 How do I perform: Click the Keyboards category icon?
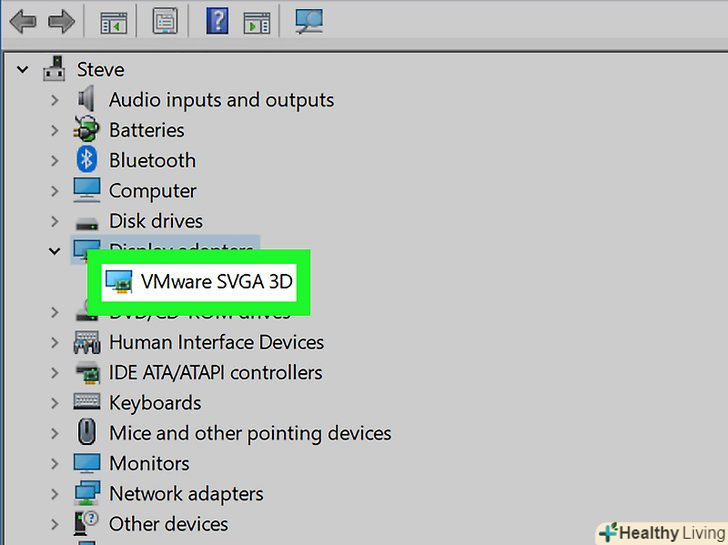[x=87, y=403]
